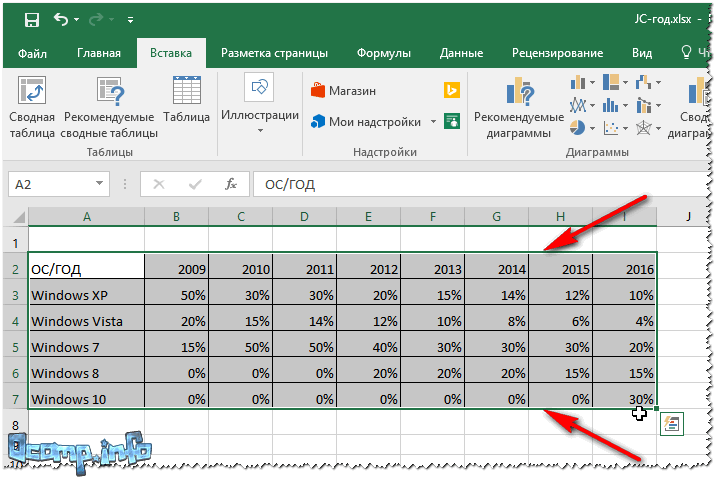Viewport: 722px width, 478px height.
Task: Select the Вставка tab
Action: tap(171, 53)
